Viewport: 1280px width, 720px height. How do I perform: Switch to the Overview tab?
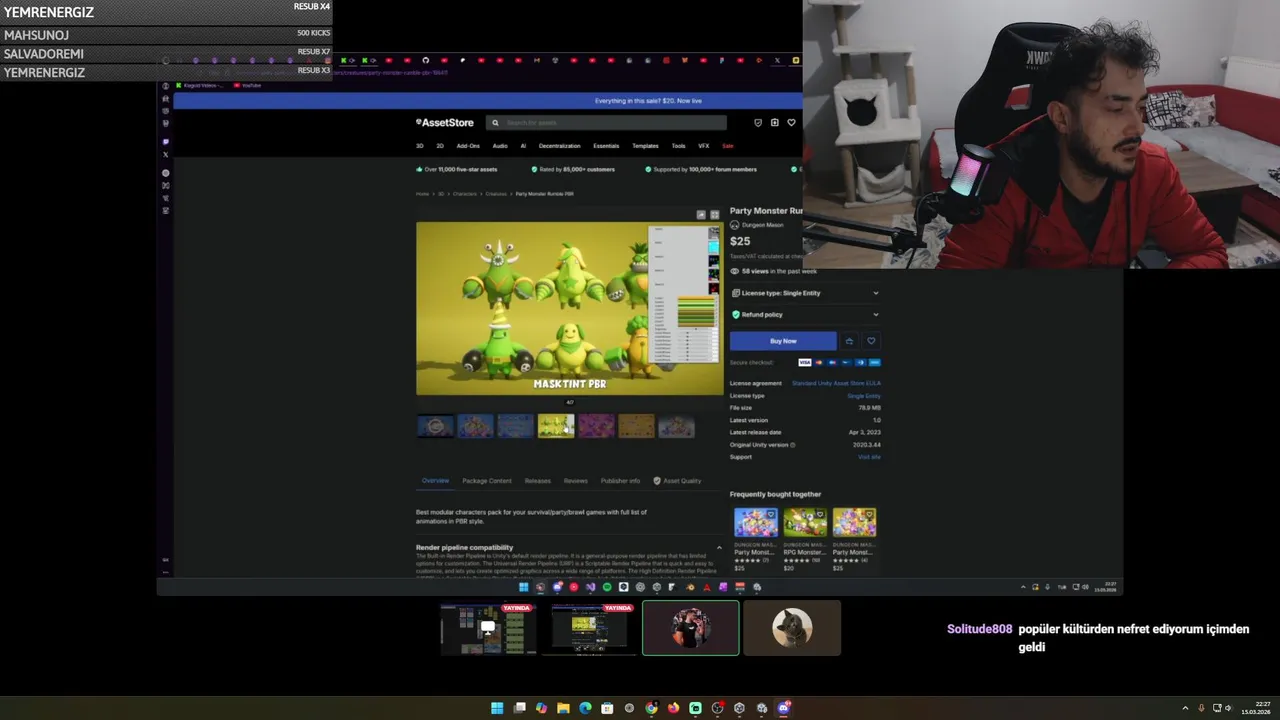[435, 481]
